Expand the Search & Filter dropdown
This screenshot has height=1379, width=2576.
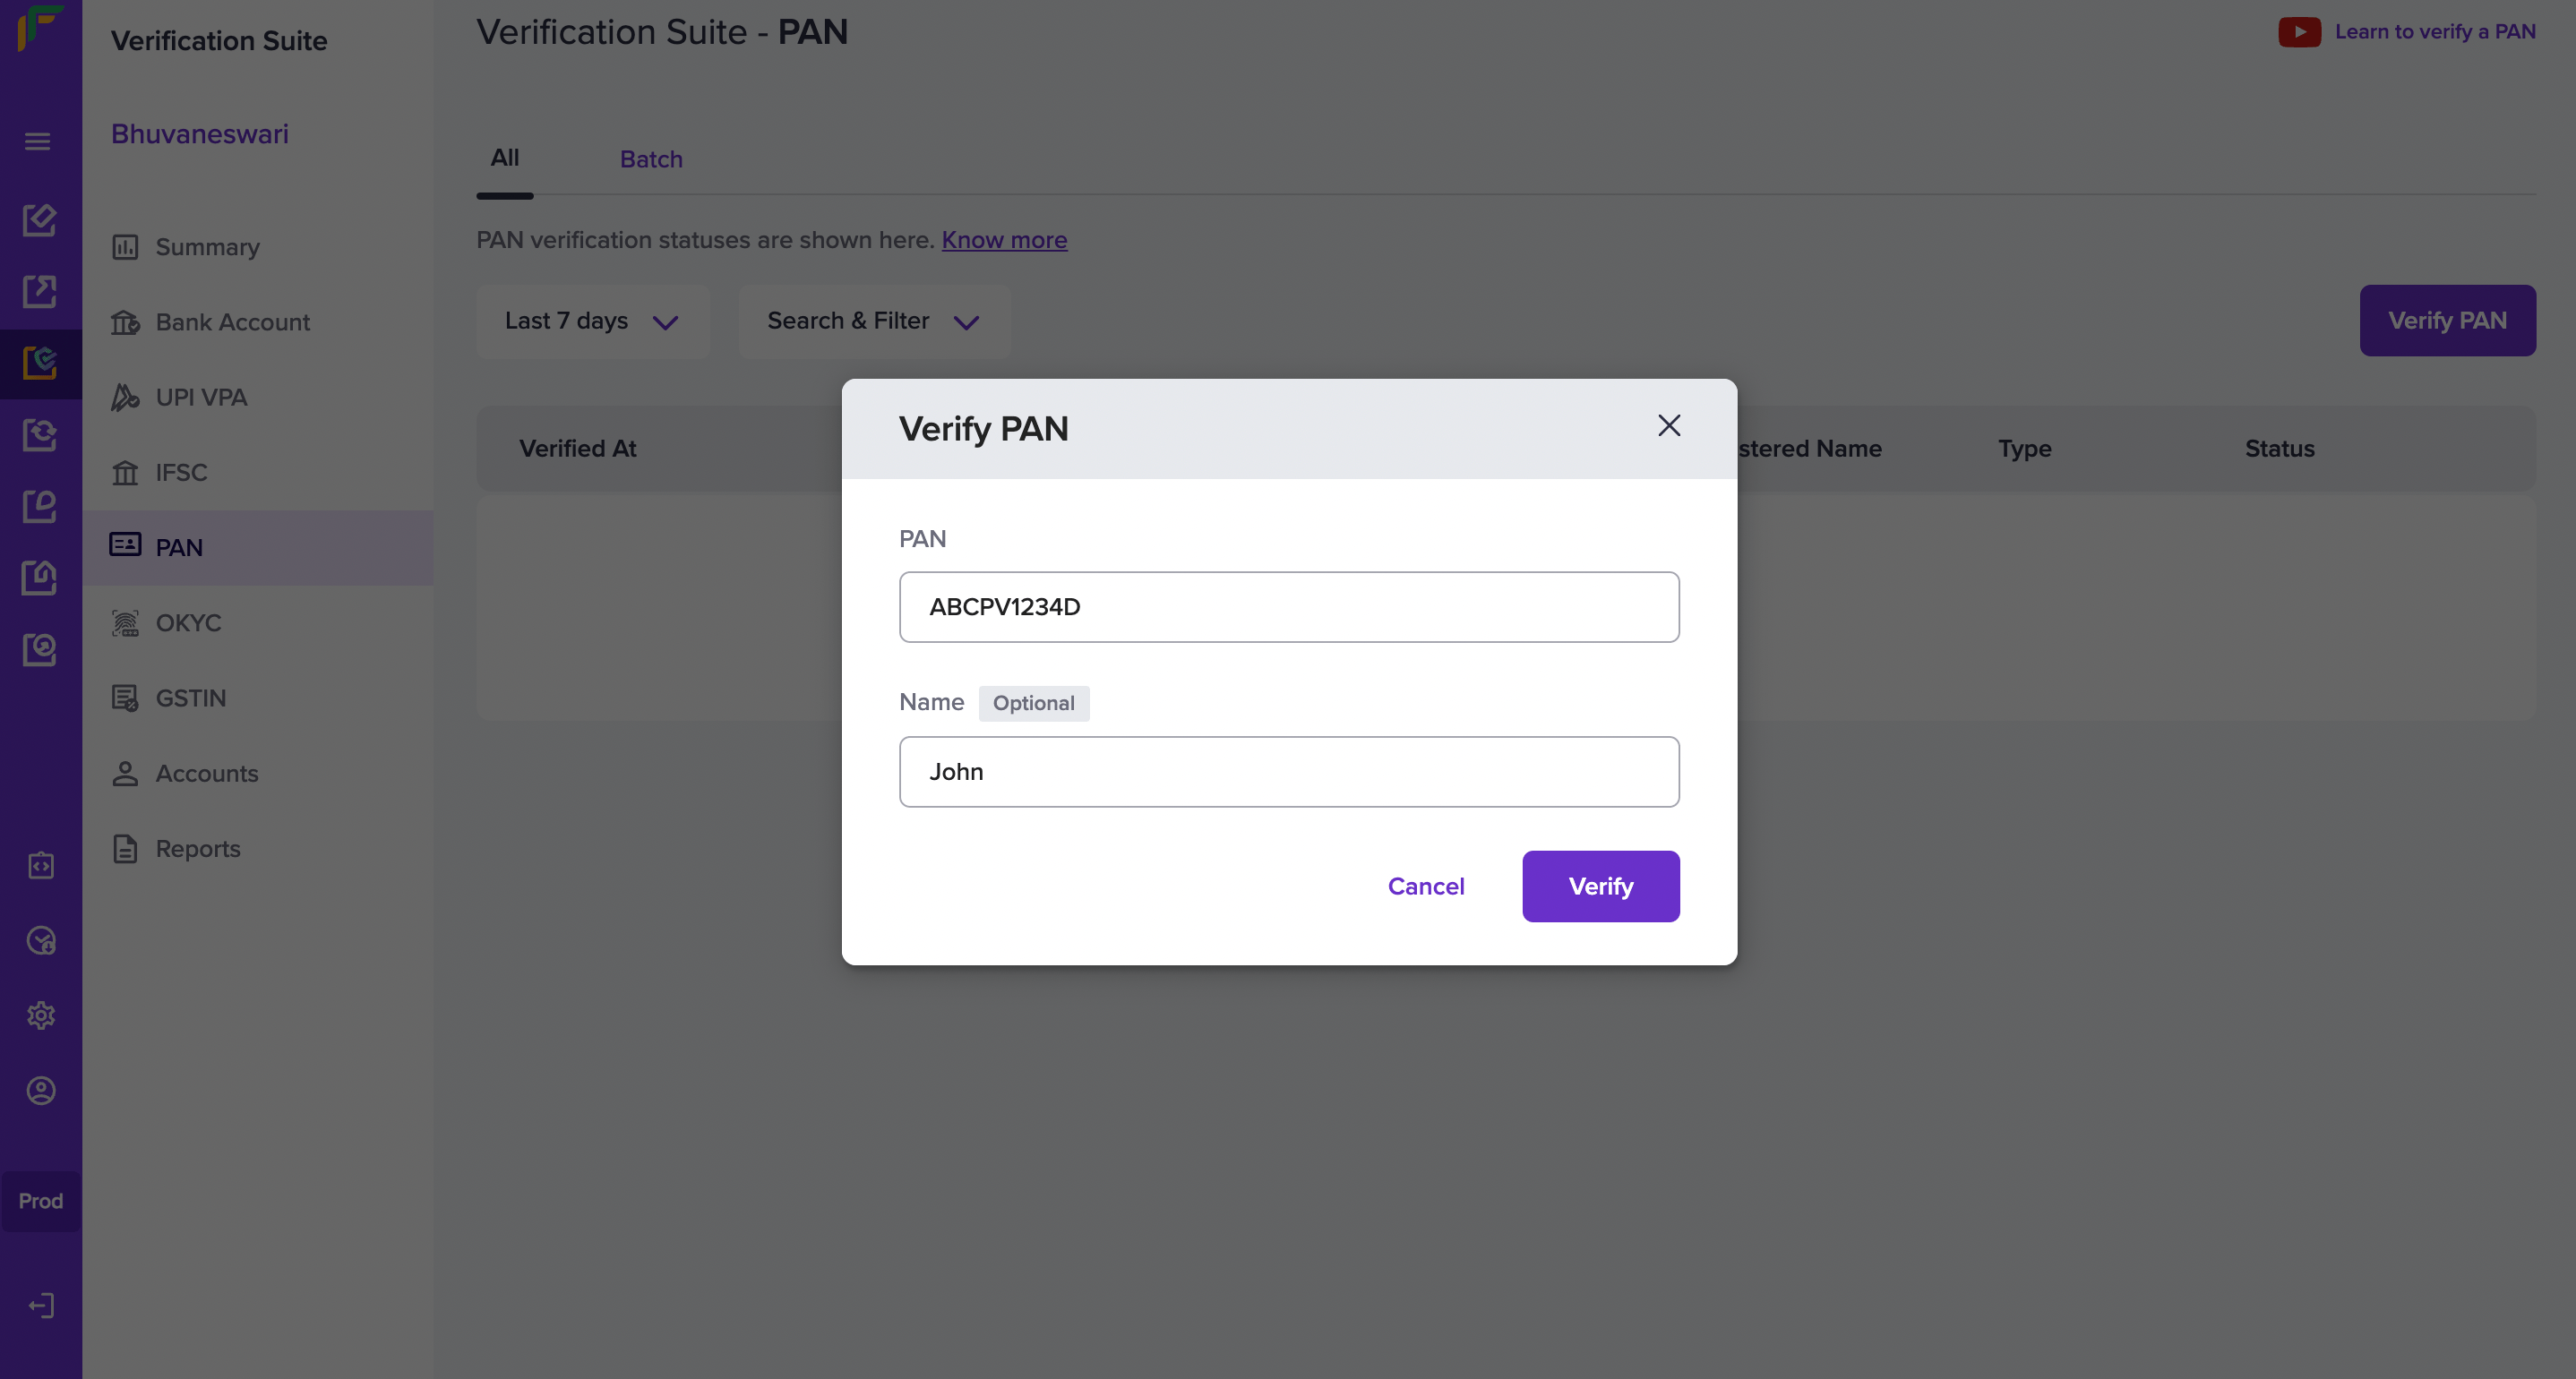tap(874, 321)
